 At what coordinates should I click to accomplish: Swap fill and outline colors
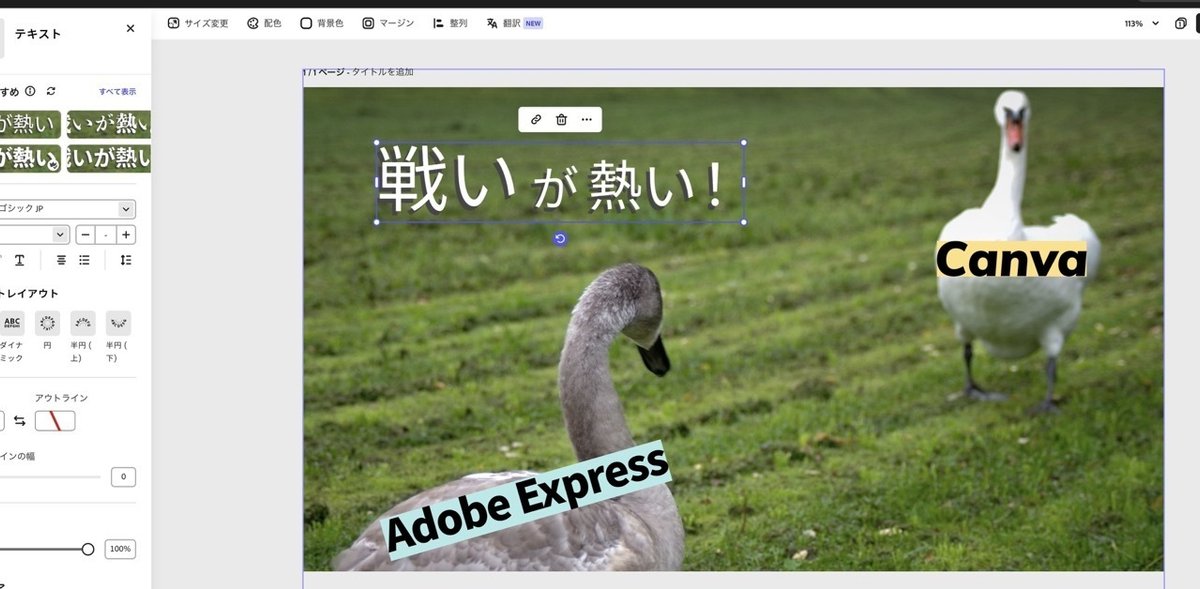(20, 421)
